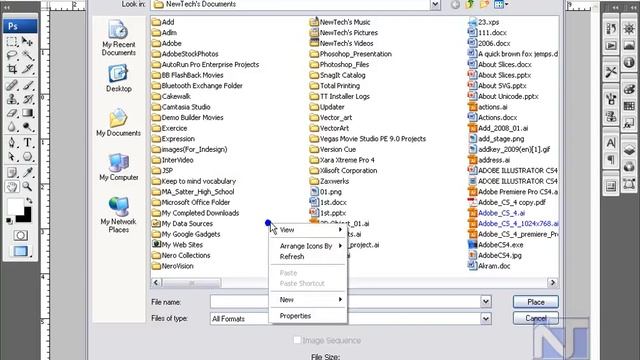Select the History Brush tool
The height and width of the screenshot is (360, 640).
pyautogui.click(x=27, y=99)
